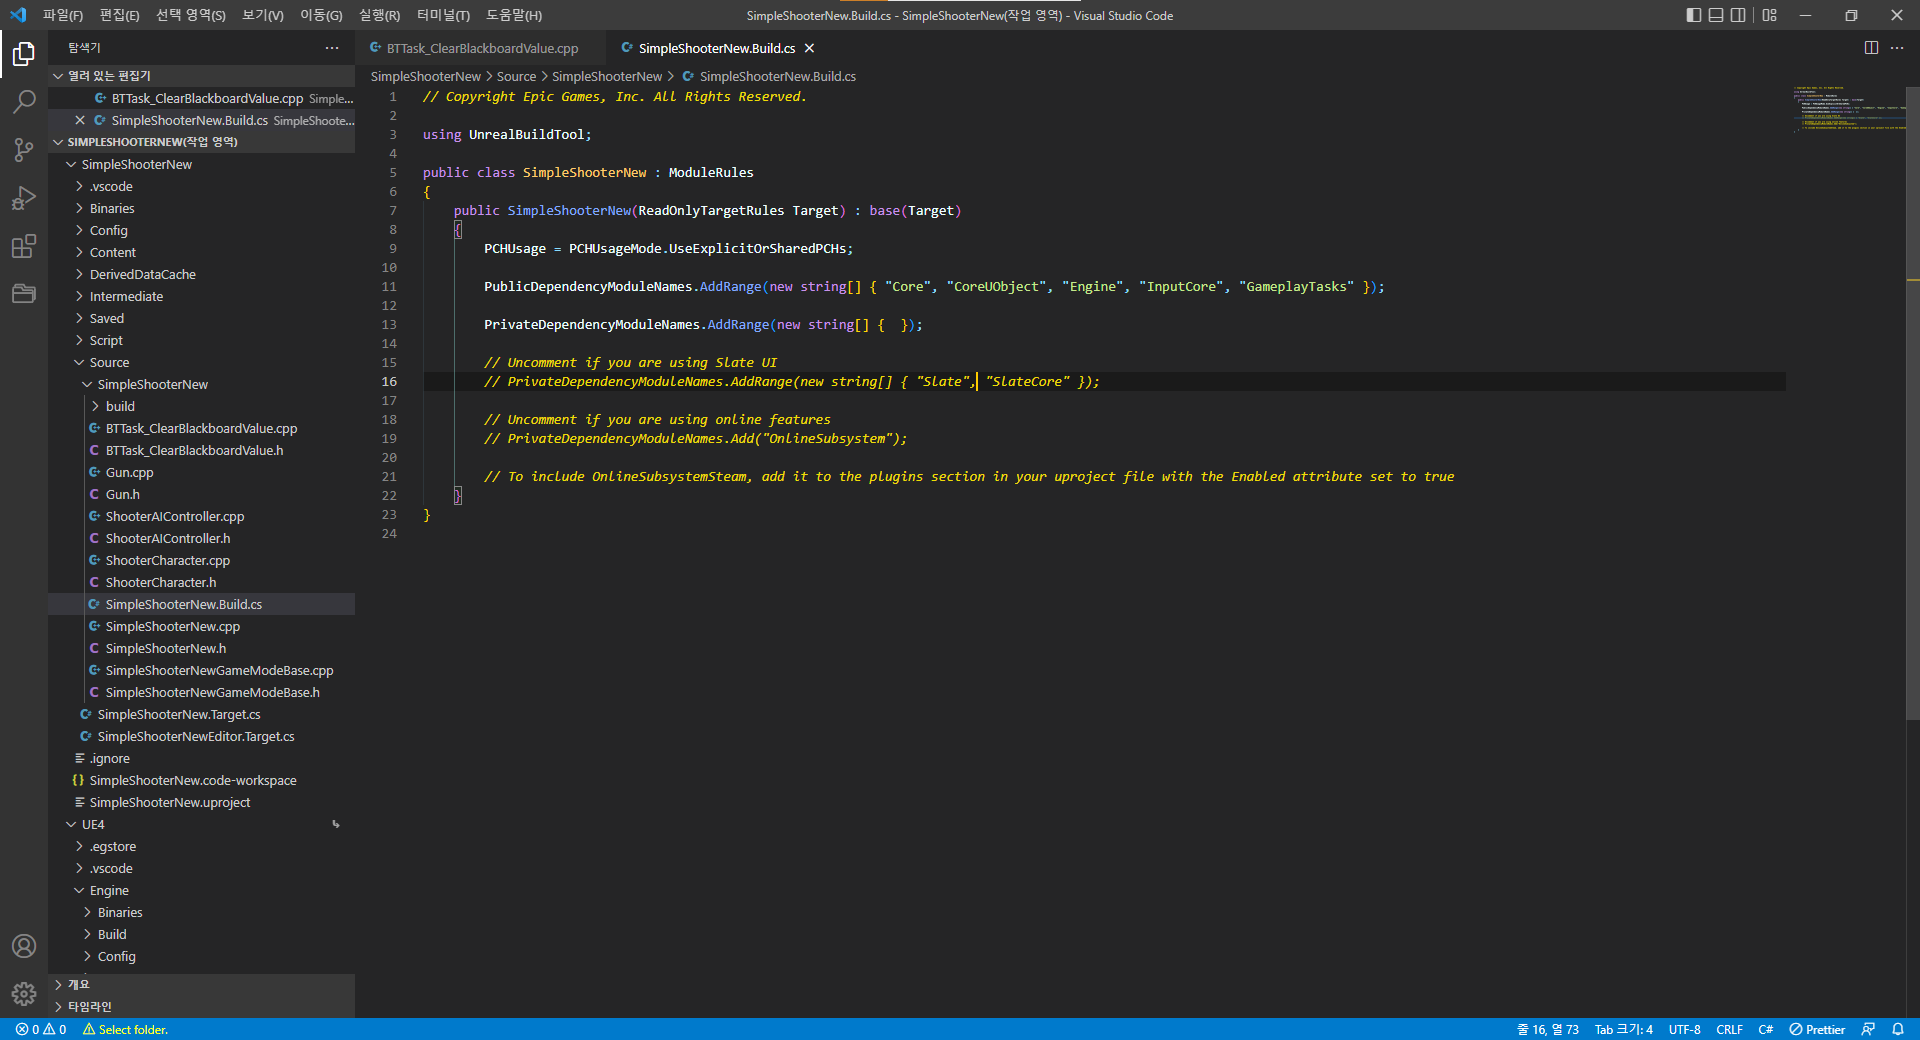This screenshot has width=1920, height=1040.
Task: Open the 파일(F) menu
Action: click(x=63, y=15)
